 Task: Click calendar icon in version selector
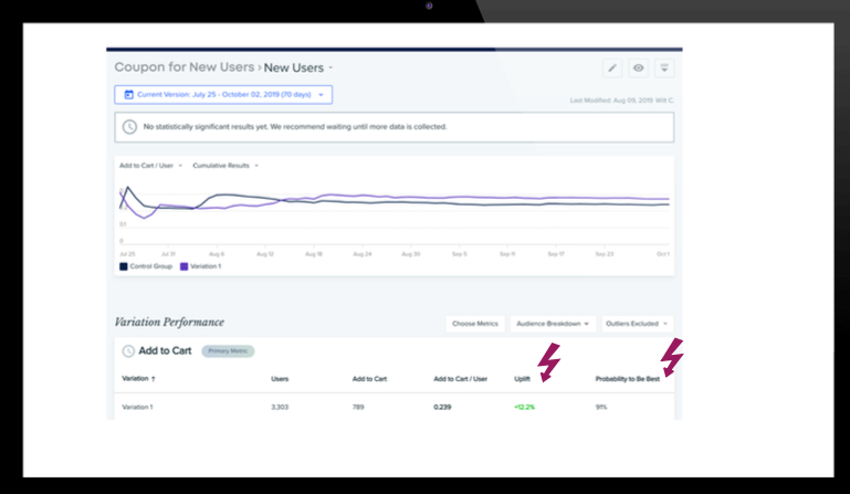click(128, 95)
